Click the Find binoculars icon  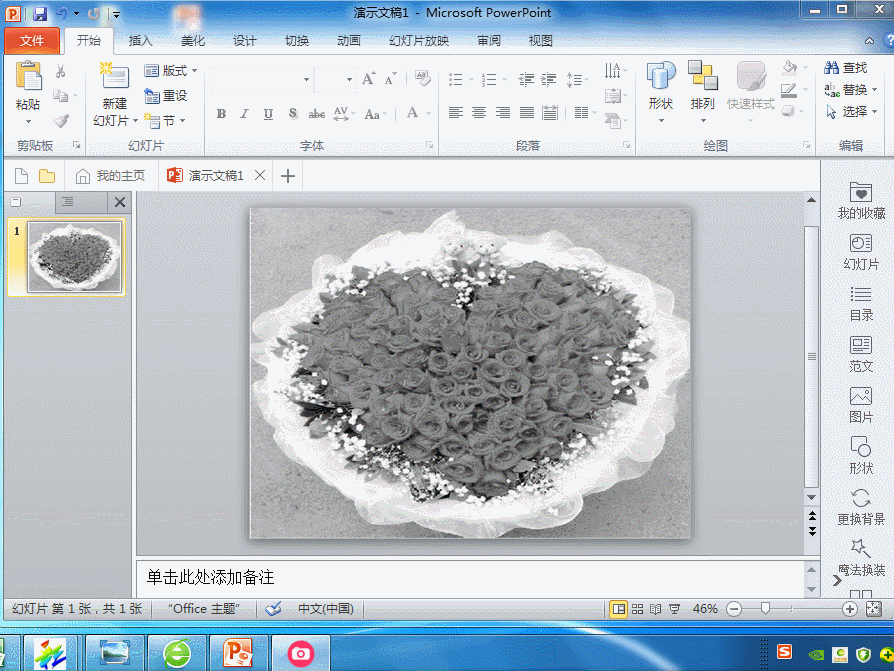831,68
